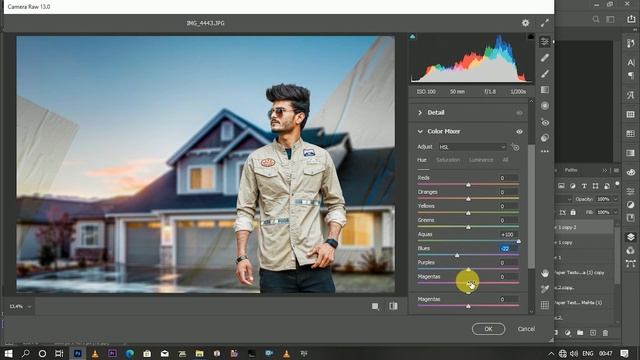This screenshot has height=360, width=640.
Task: Open Photoshop workspace switcher icon
Action: point(611,19)
